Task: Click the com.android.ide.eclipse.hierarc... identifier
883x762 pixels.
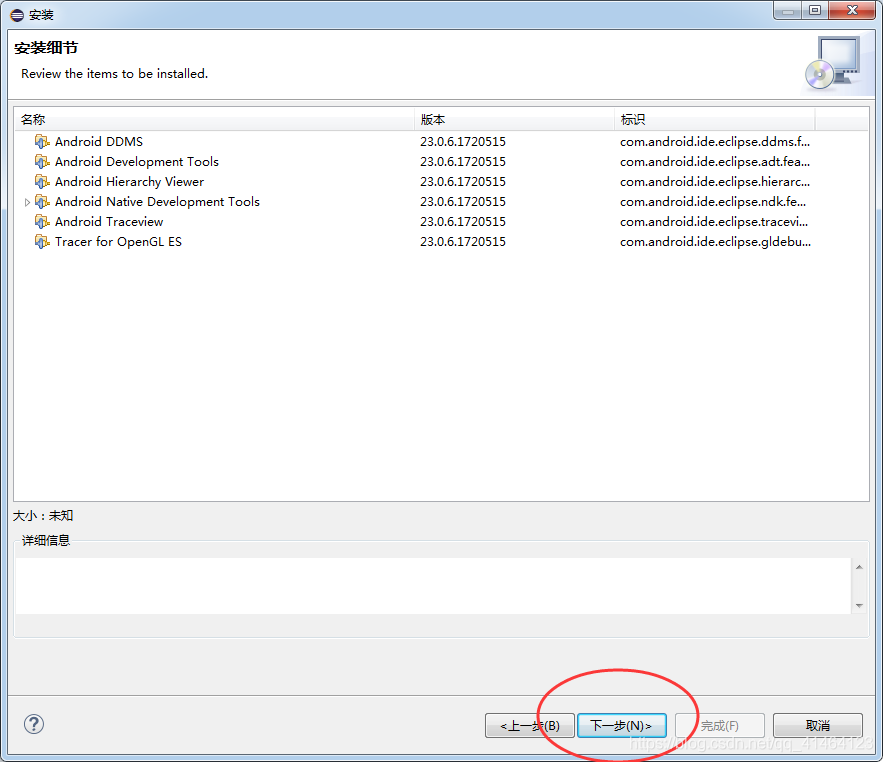Action: (x=715, y=181)
